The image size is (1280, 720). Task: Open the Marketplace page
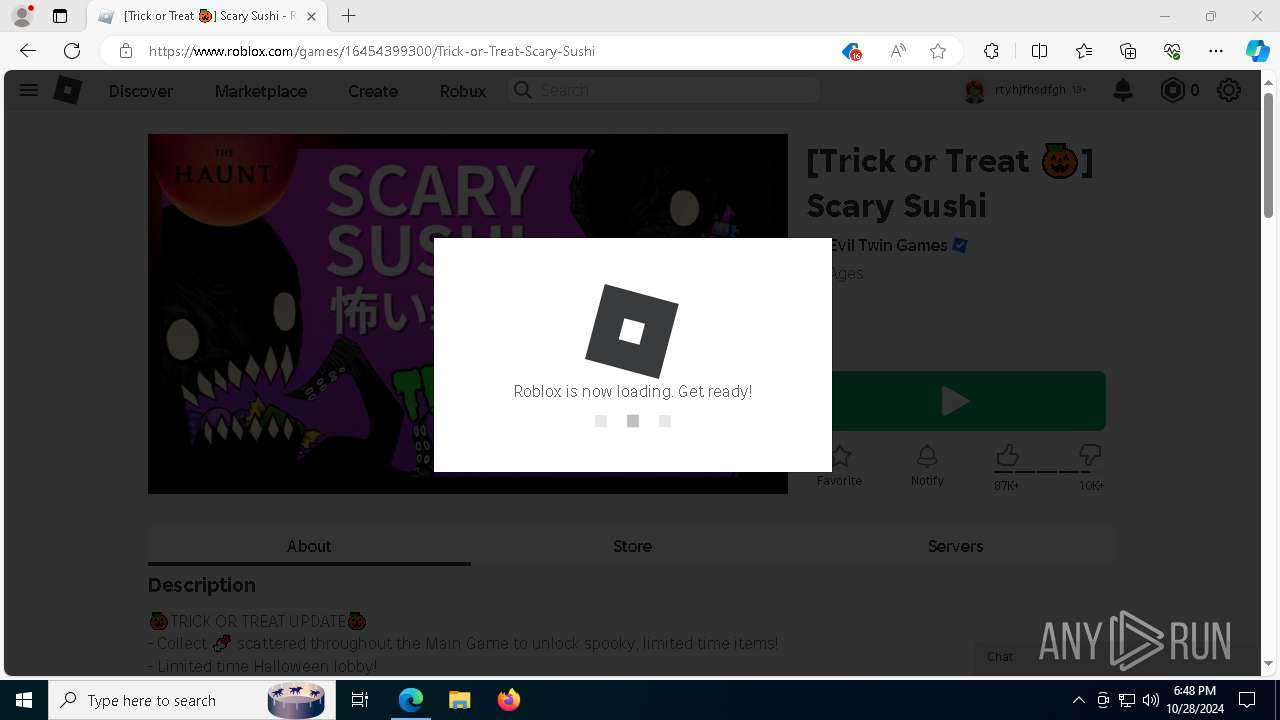pyautogui.click(x=261, y=91)
